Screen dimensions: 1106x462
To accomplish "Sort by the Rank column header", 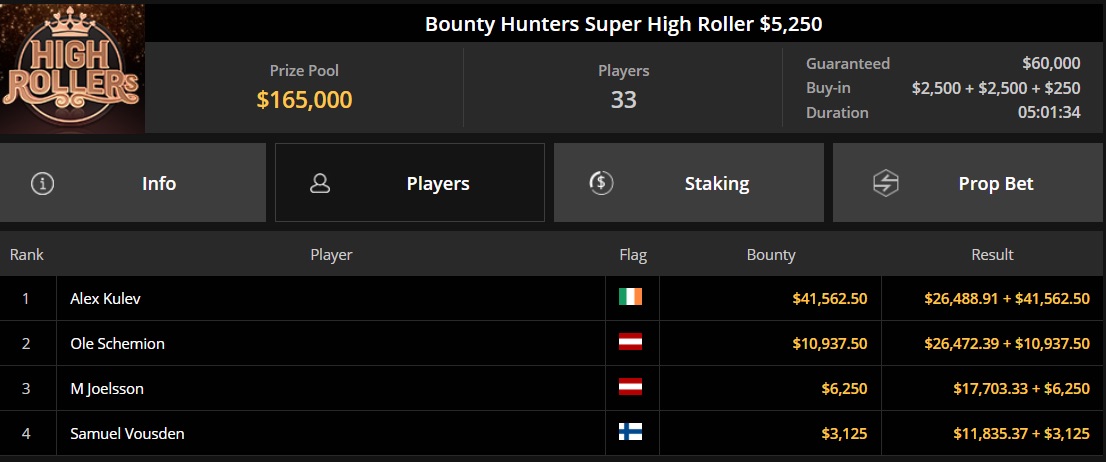I will [27, 255].
